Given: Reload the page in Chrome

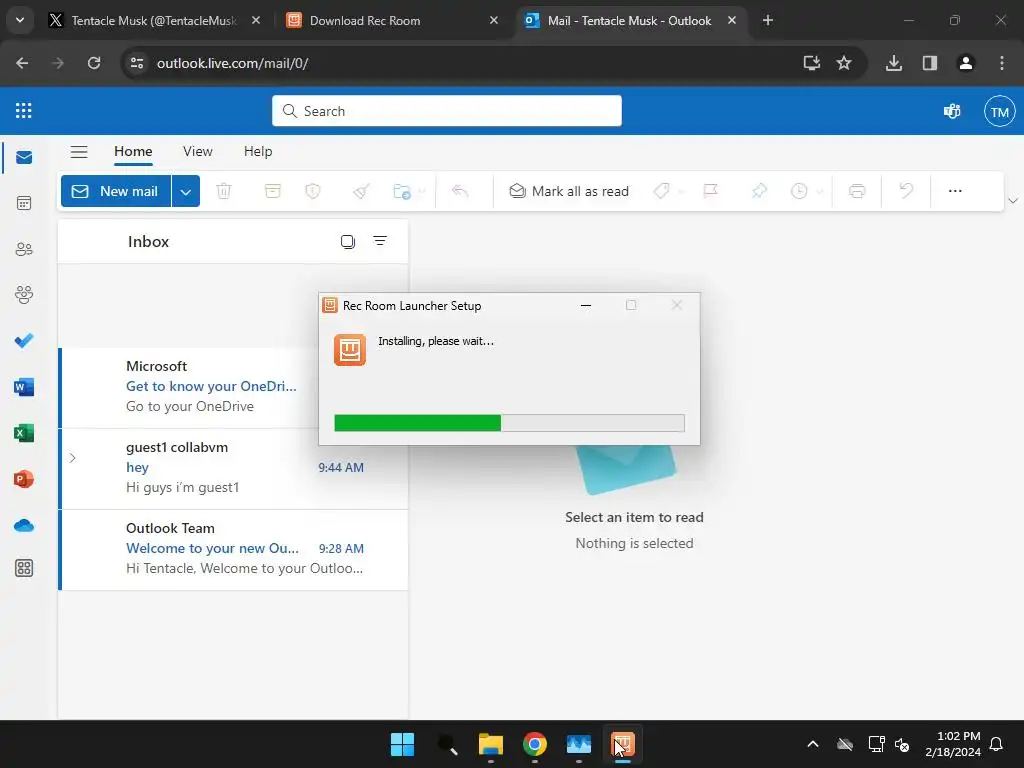Looking at the screenshot, I should pos(94,63).
